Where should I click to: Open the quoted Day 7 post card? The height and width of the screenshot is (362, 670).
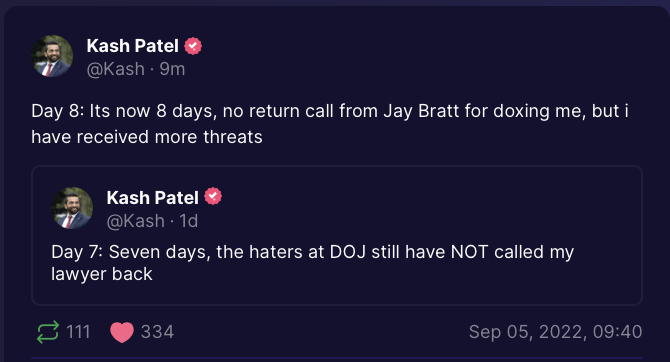tap(337, 235)
